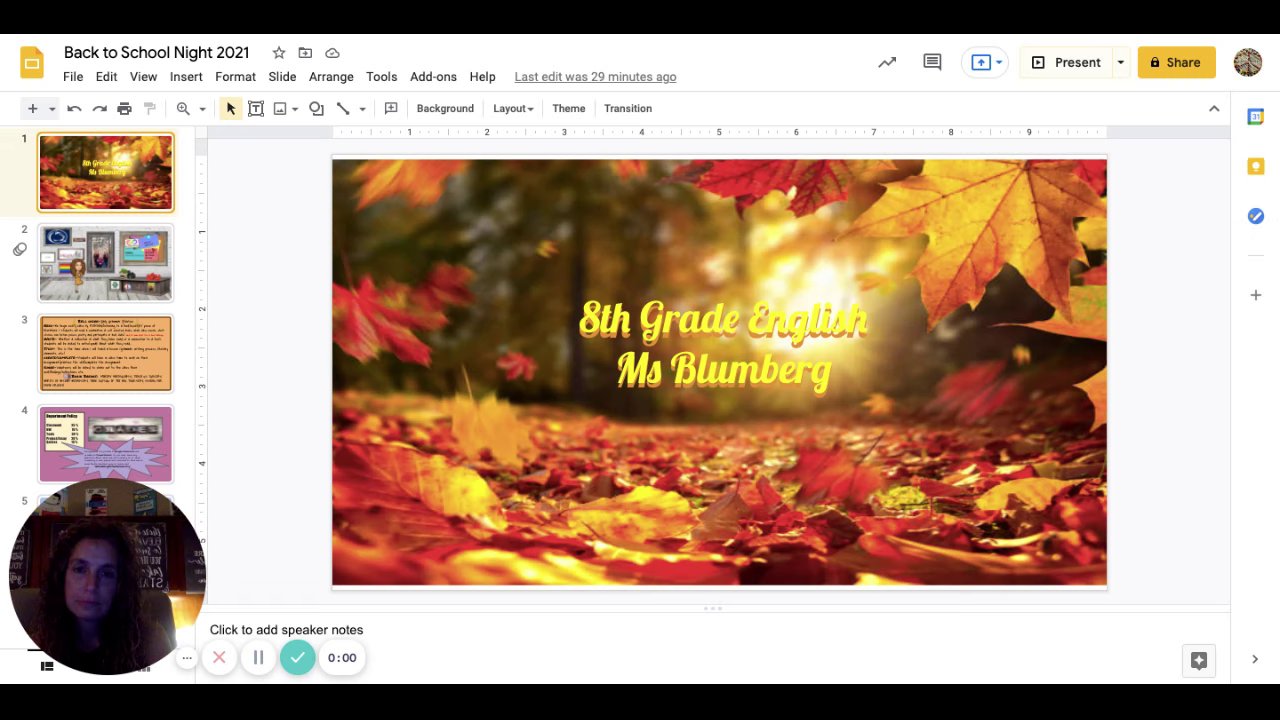The width and height of the screenshot is (1280, 720).
Task: Click the zoom magnifier tool
Action: coord(183,108)
